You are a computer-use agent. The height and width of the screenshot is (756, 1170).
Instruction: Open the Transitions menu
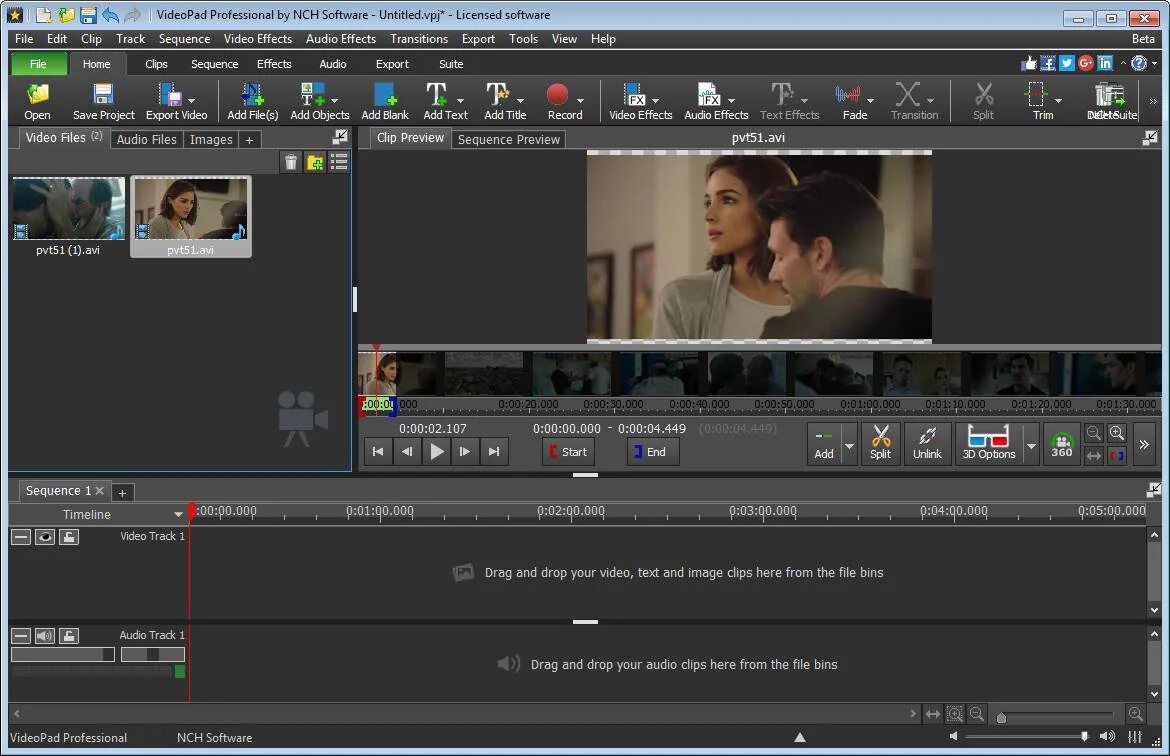pyautogui.click(x=418, y=39)
